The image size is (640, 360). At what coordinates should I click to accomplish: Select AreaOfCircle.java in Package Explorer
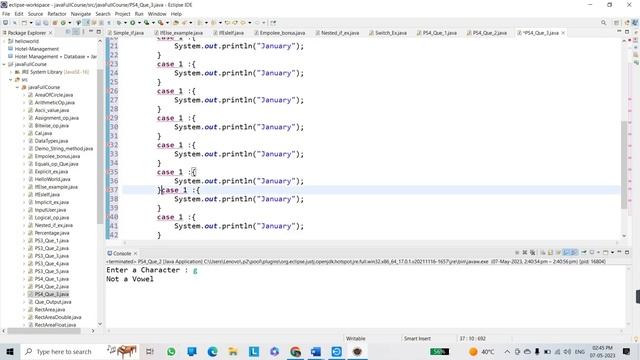point(53,95)
